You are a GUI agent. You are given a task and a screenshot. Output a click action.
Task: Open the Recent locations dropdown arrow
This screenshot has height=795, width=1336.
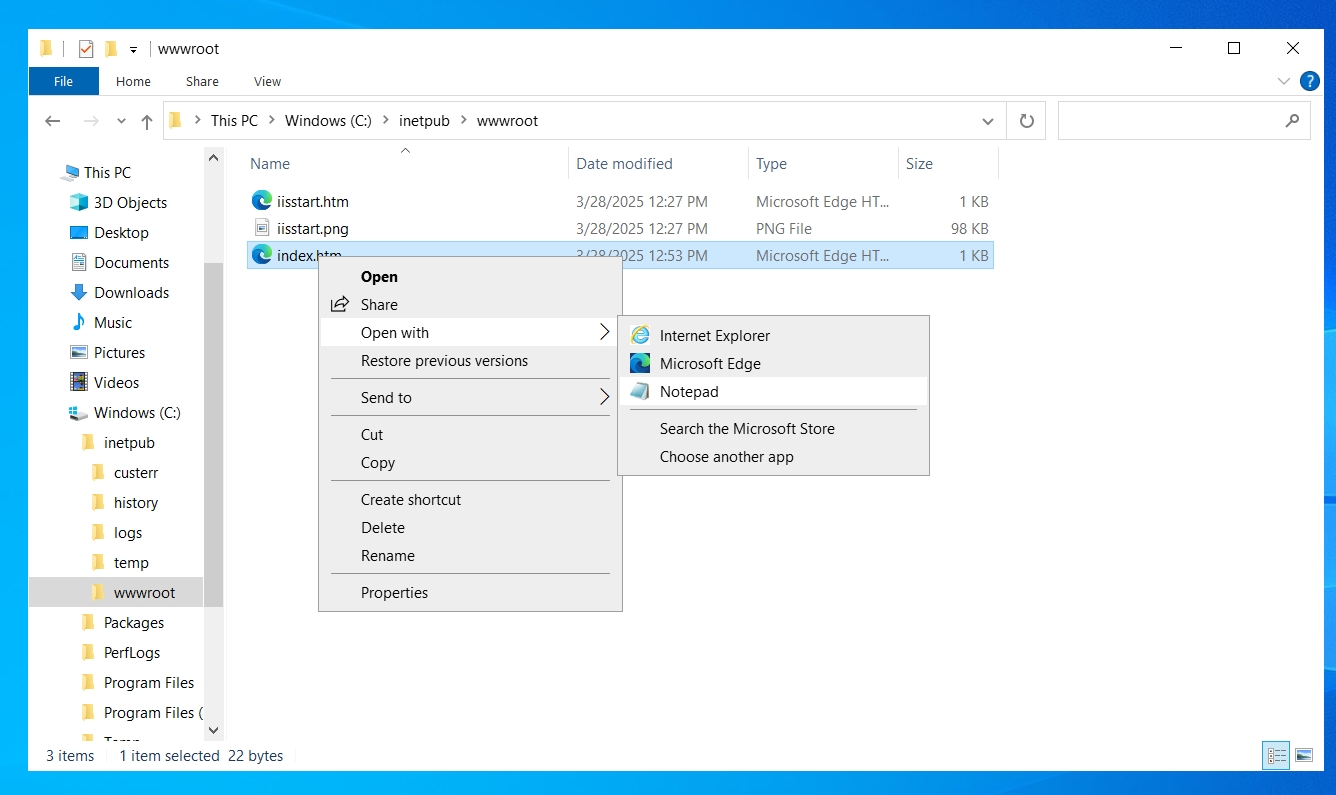pyautogui.click(x=121, y=121)
